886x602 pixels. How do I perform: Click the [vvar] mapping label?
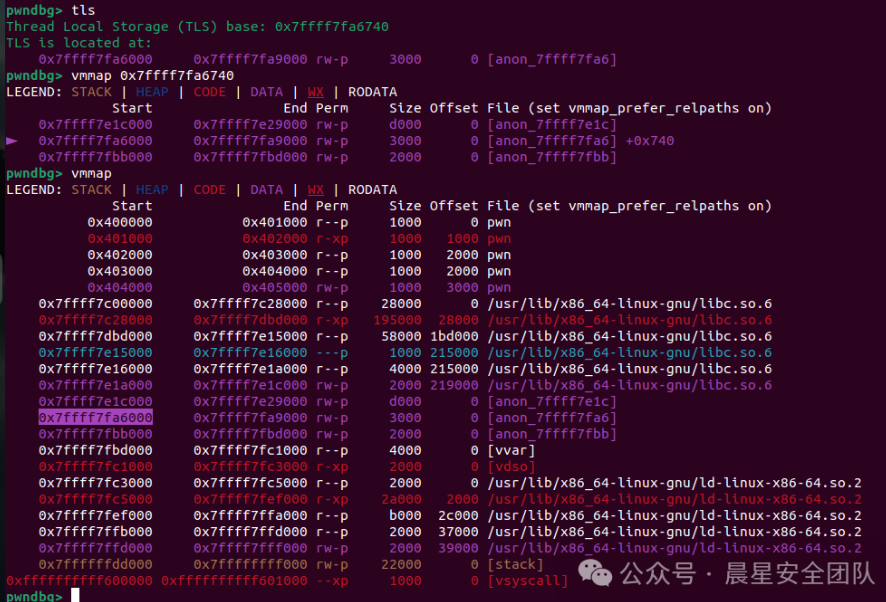point(511,450)
